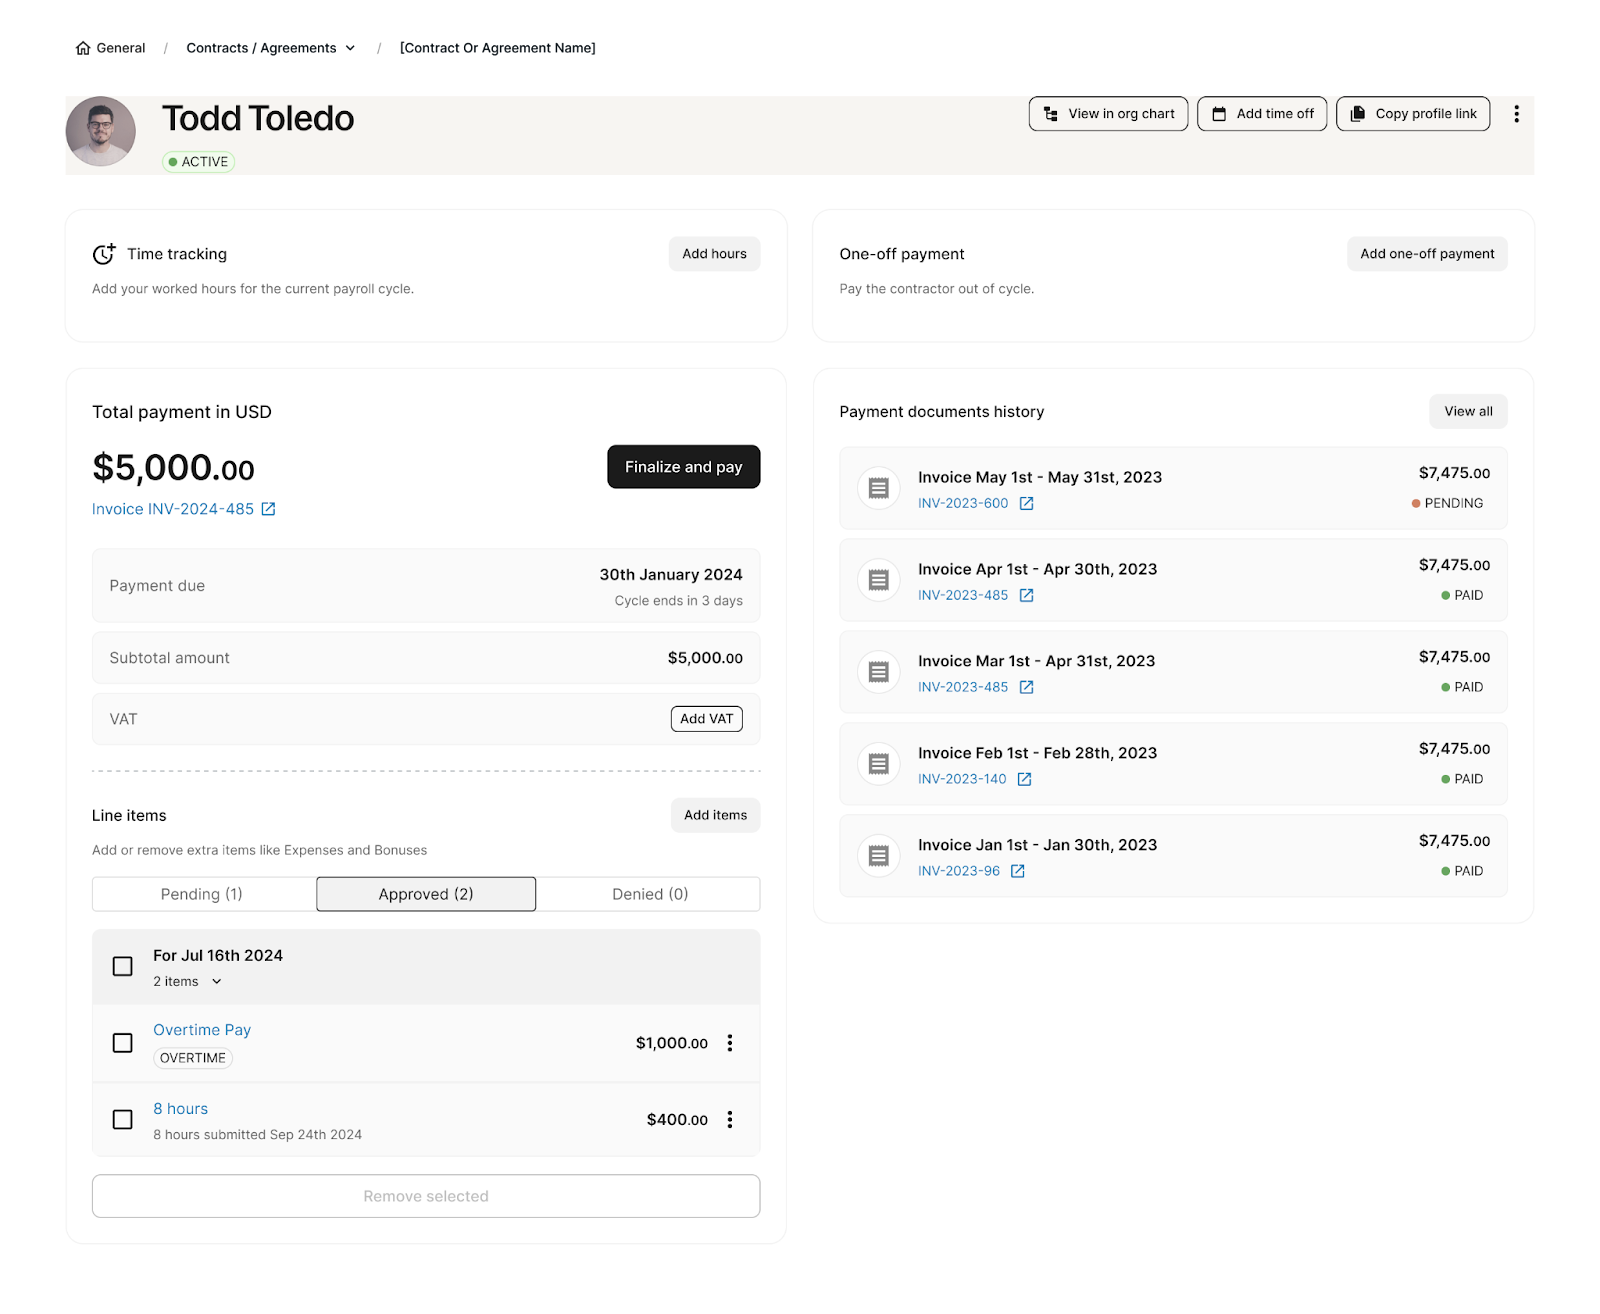The height and width of the screenshot is (1314, 1600).
Task: Click the General home icon in breadcrumb
Action: click(x=83, y=48)
